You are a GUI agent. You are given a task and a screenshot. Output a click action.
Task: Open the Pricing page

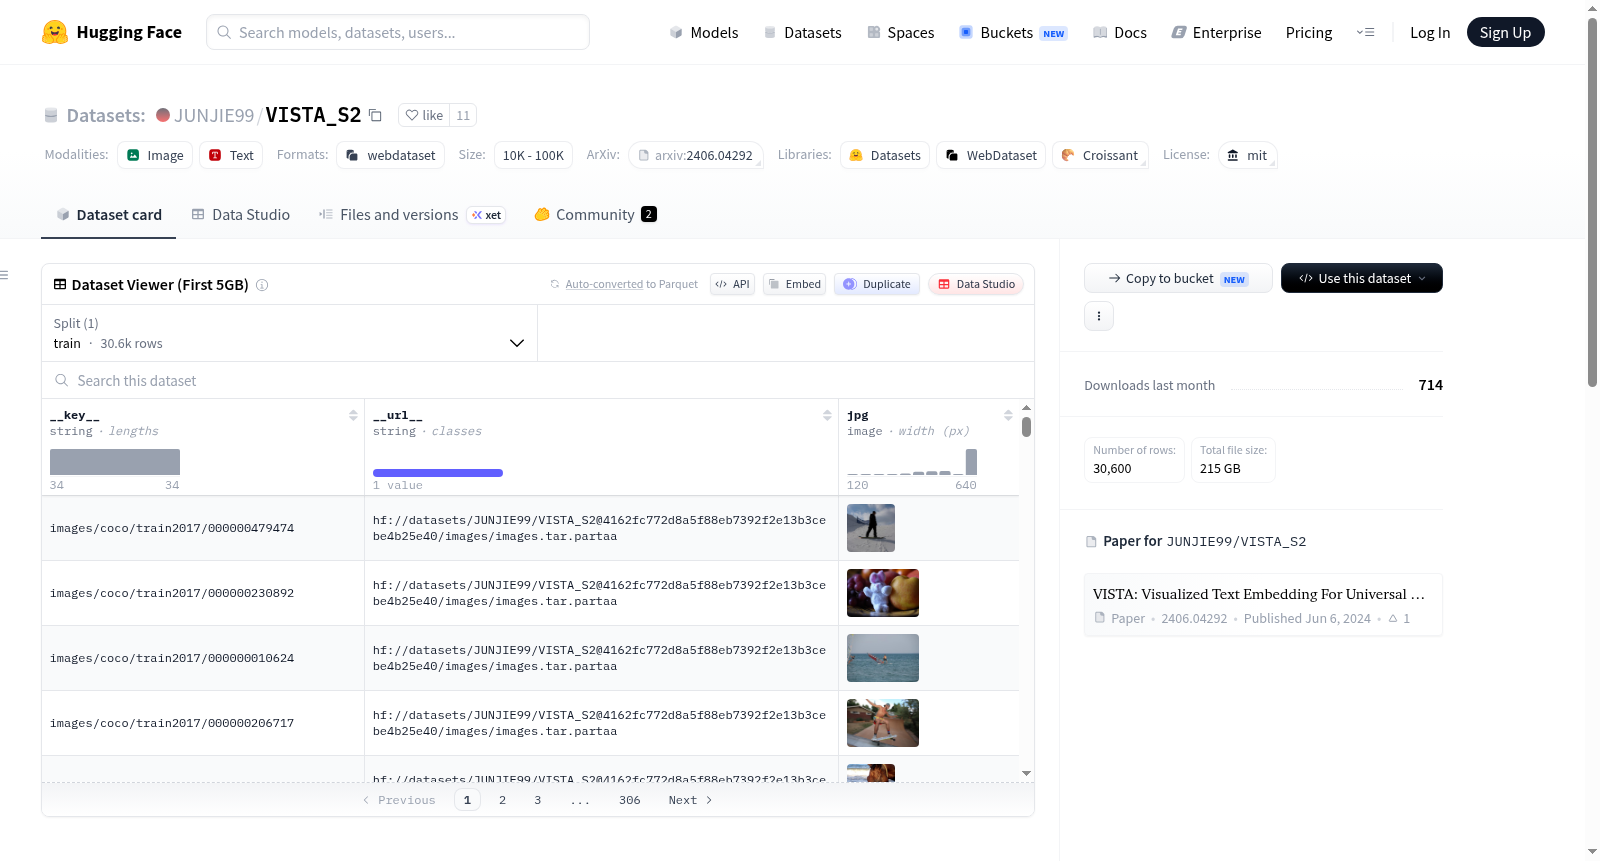[1309, 33]
